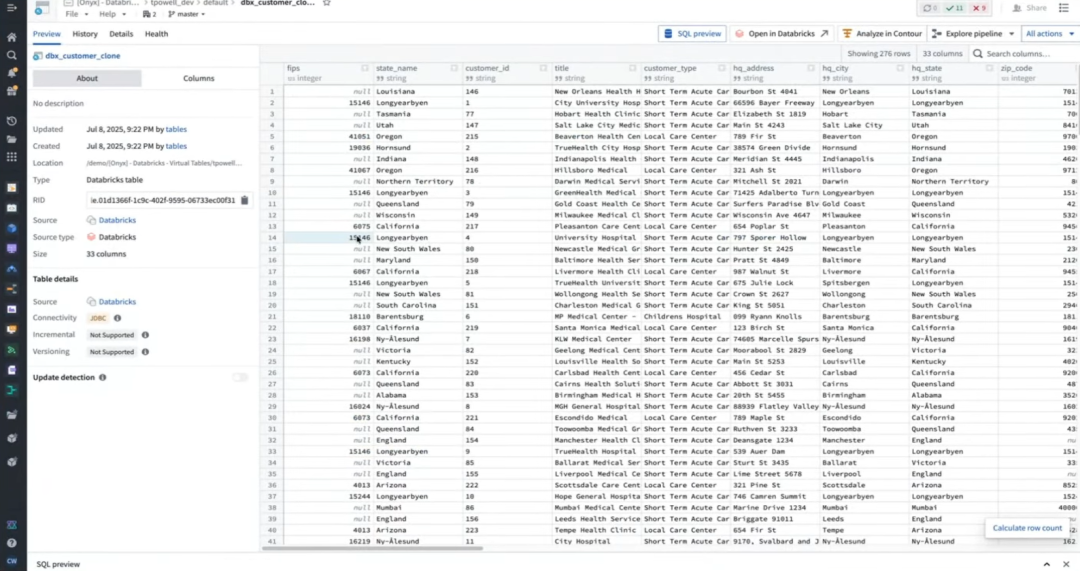Click the failed checks count 9
Viewport: 1080px width, 571px height.
[979, 8]
